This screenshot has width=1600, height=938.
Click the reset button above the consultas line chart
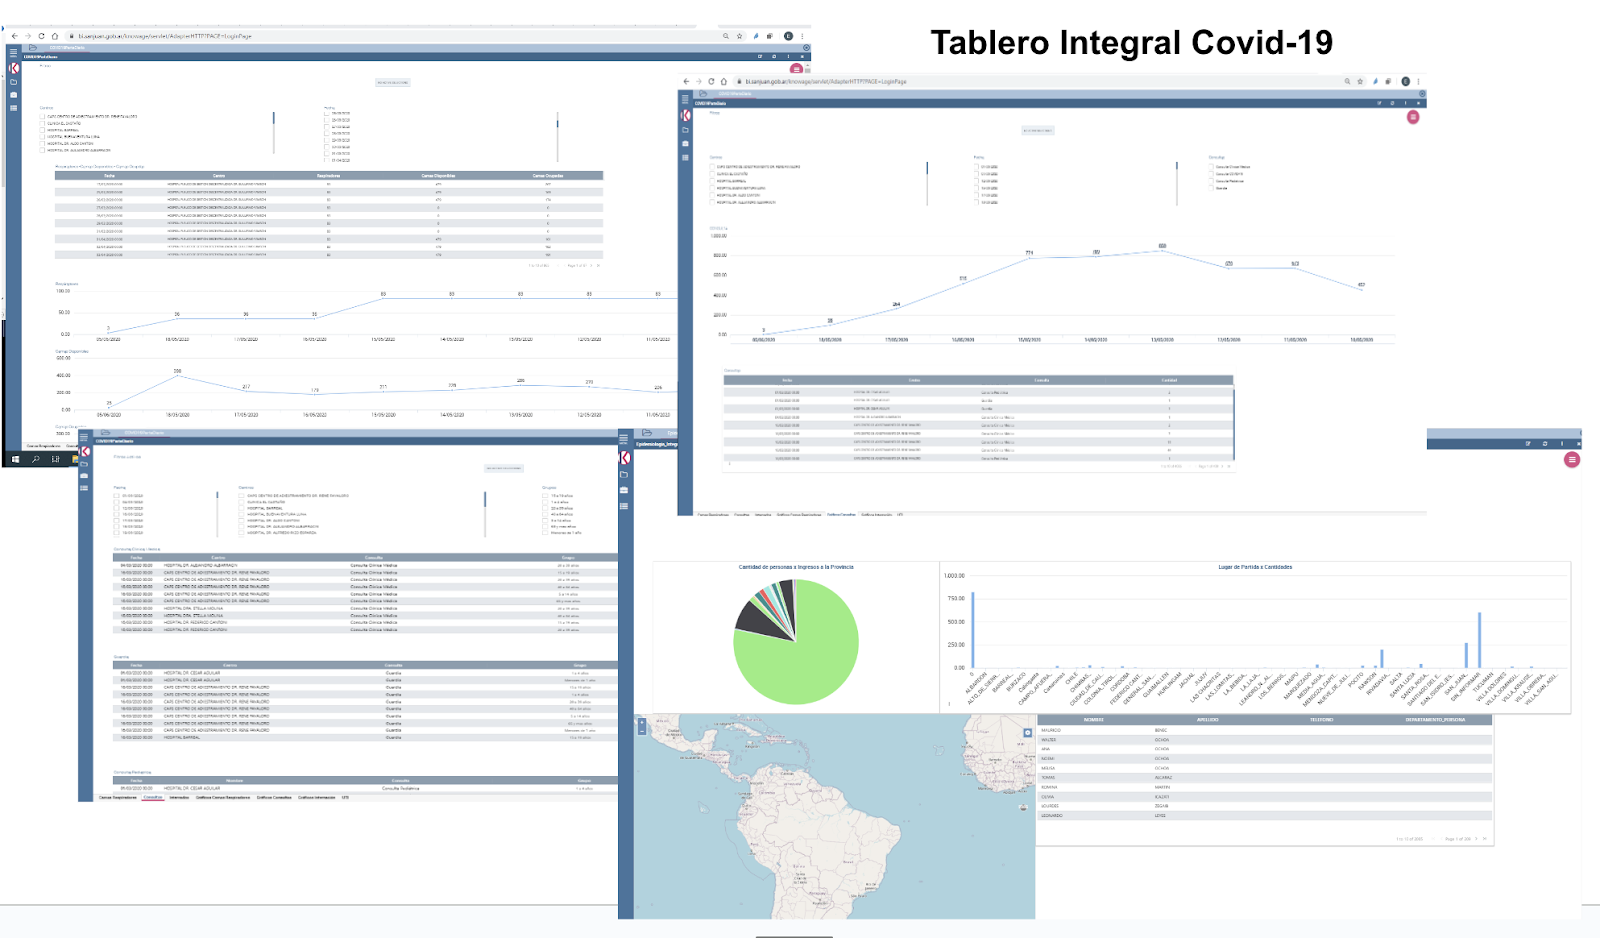point(1037,130)
